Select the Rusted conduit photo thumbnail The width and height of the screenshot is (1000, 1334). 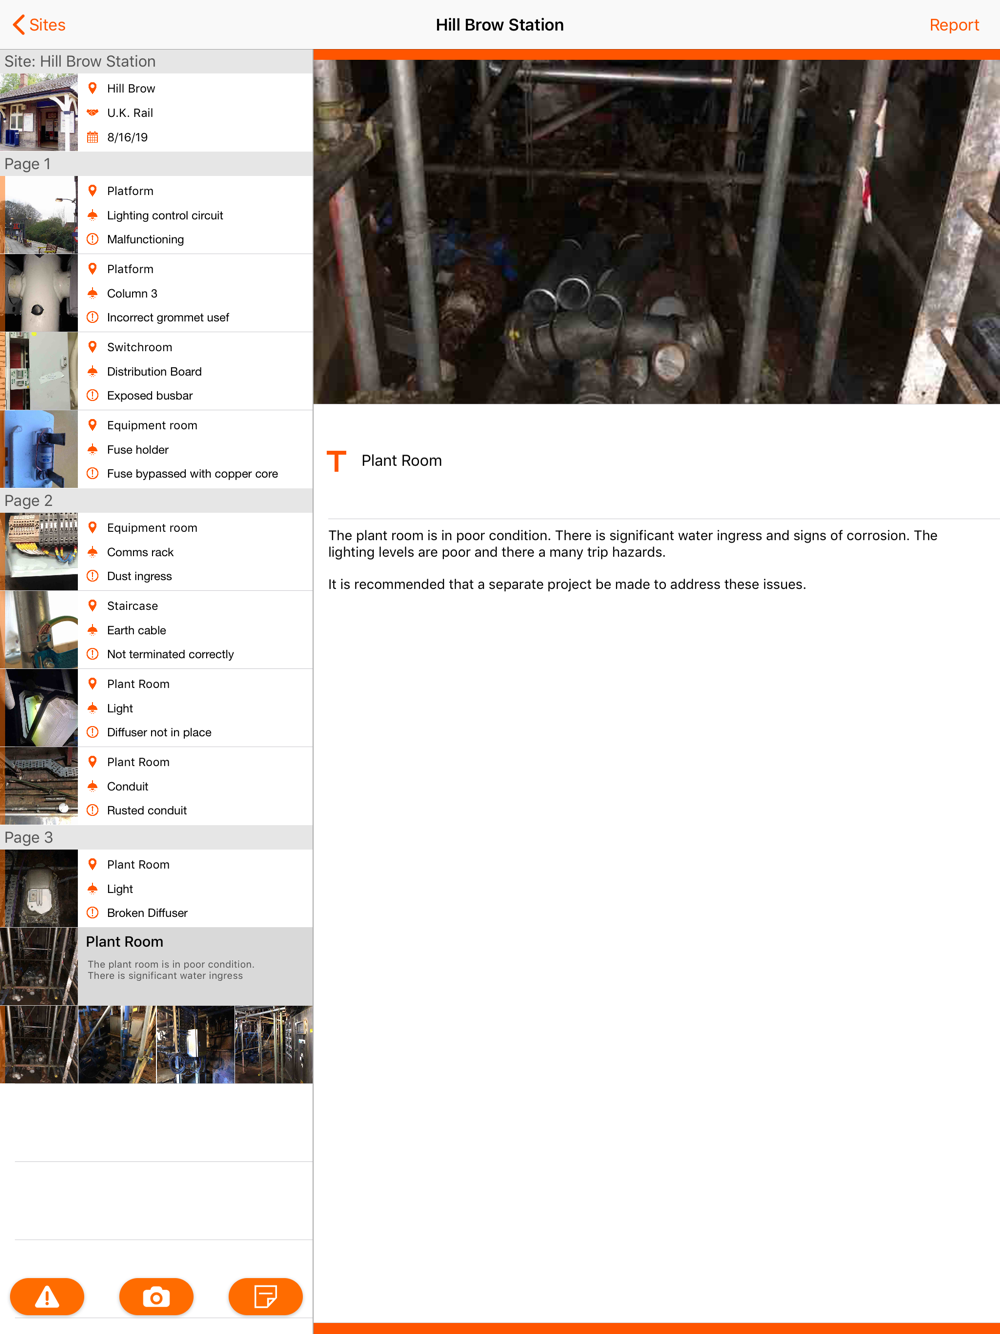[x=39, y=786]
